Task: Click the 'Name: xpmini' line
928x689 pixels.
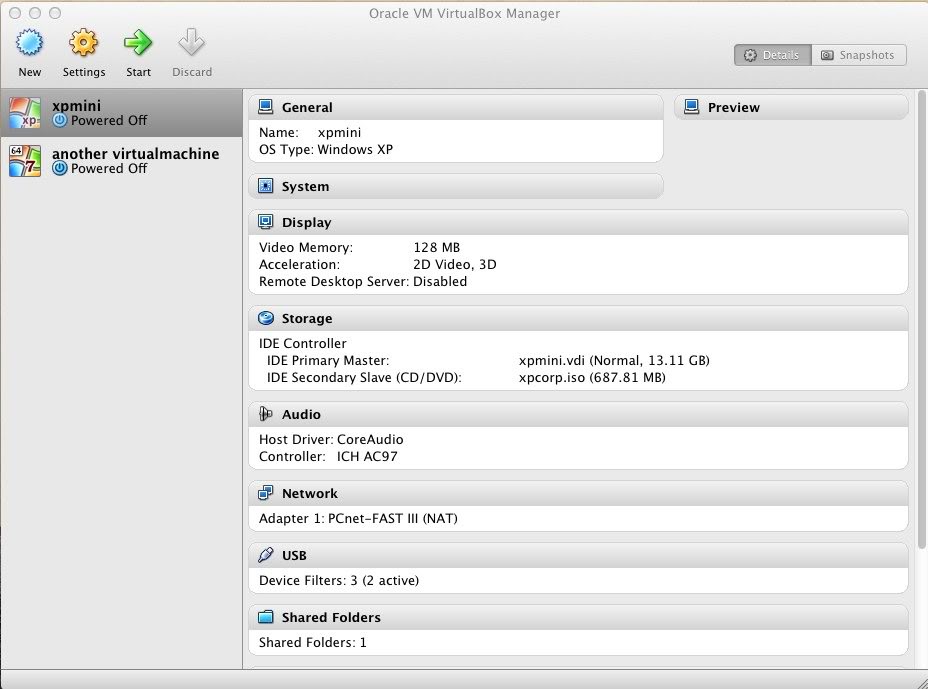Action: point(310,132)
